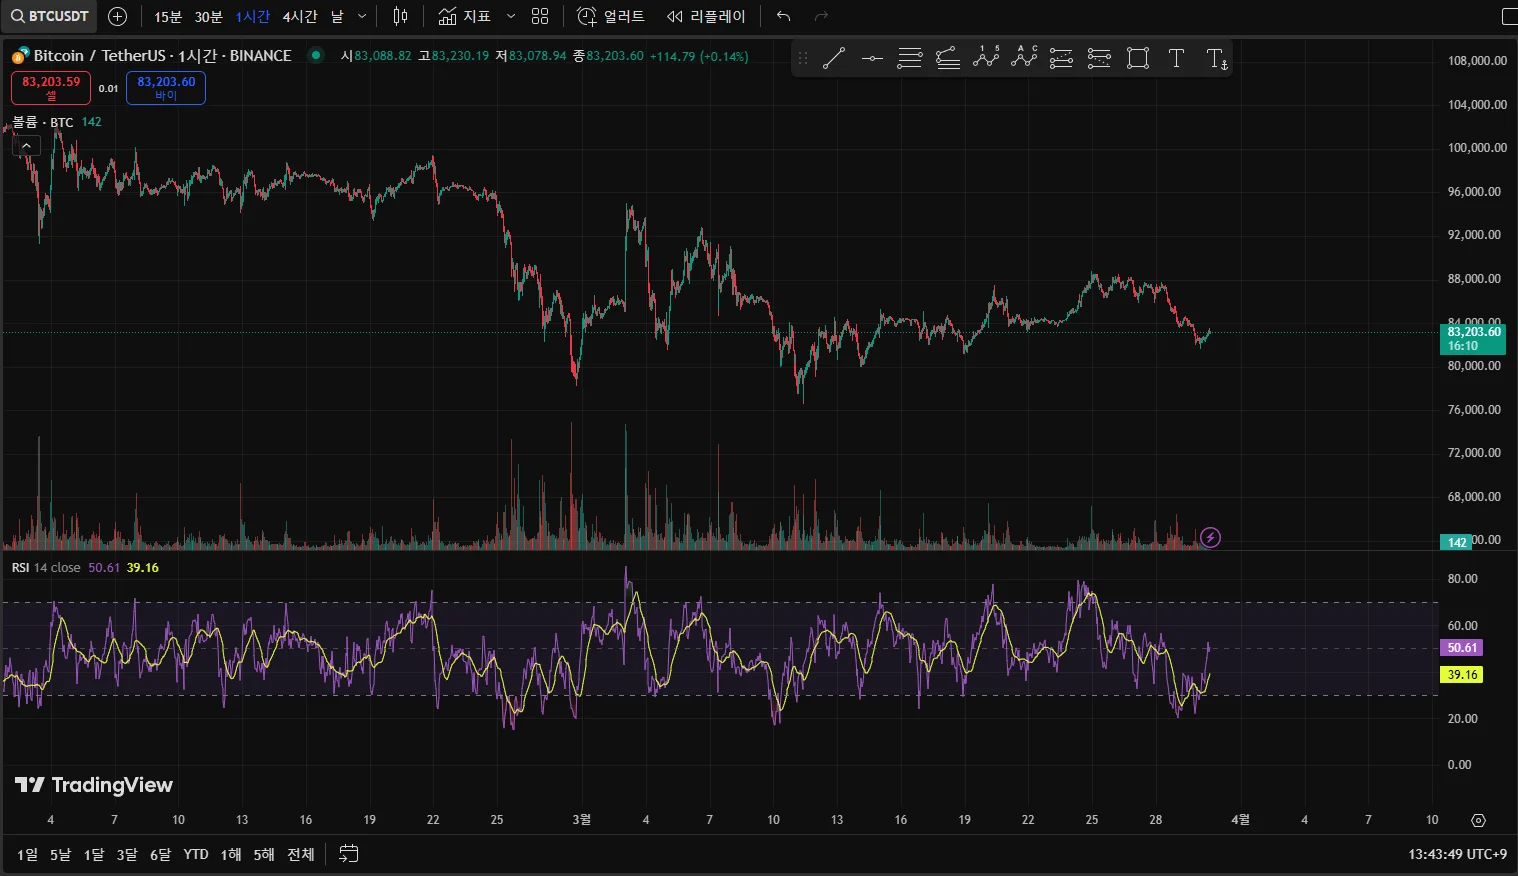Create an alert with 얼러트
The image size is (1518, 876).
tap(611, 16)
